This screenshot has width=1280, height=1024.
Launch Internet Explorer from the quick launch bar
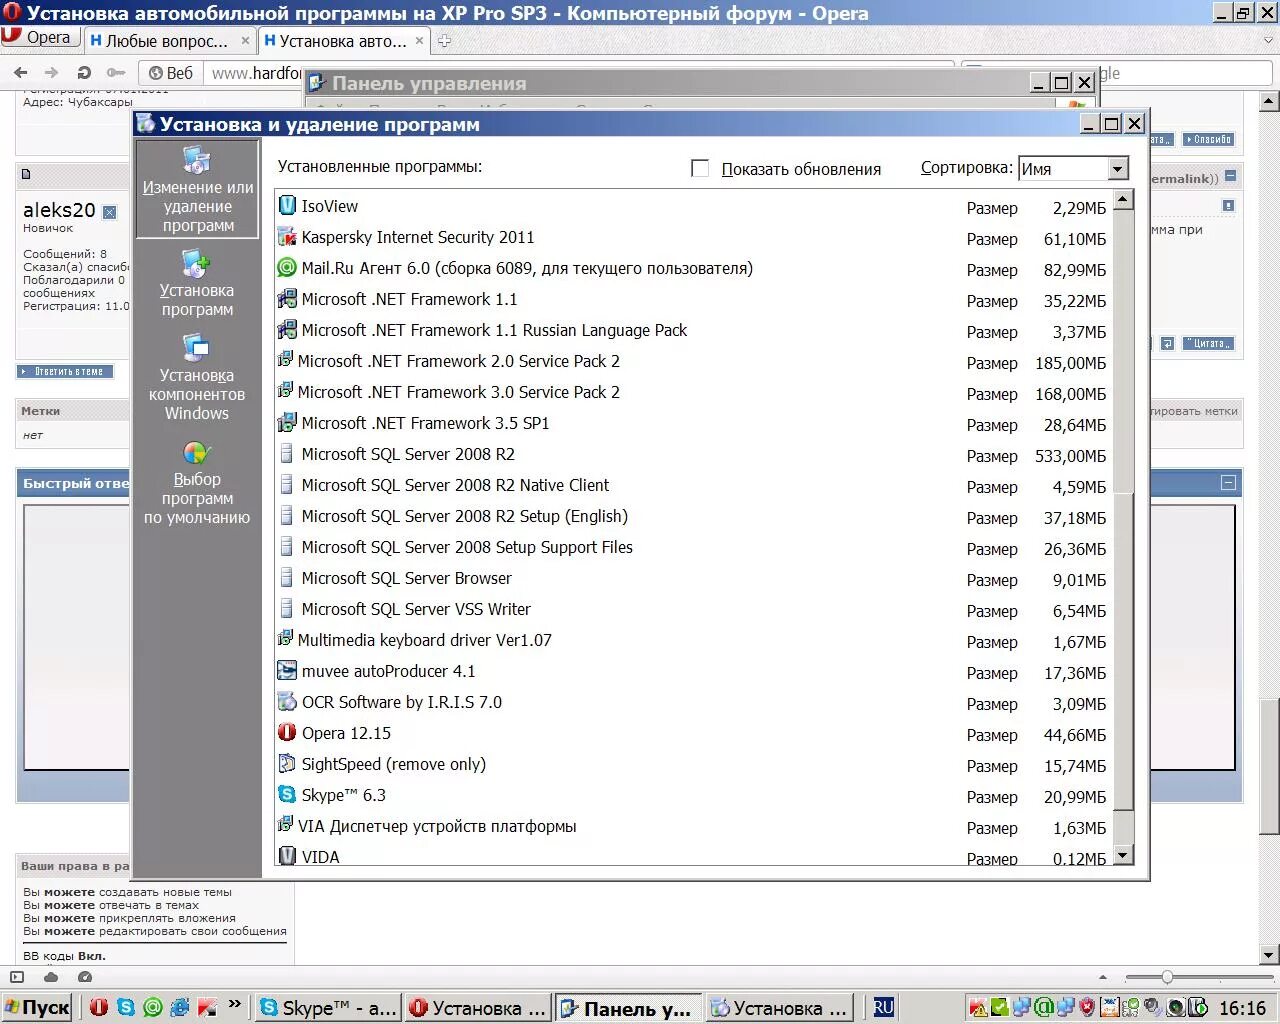[x=179, y=1007]
